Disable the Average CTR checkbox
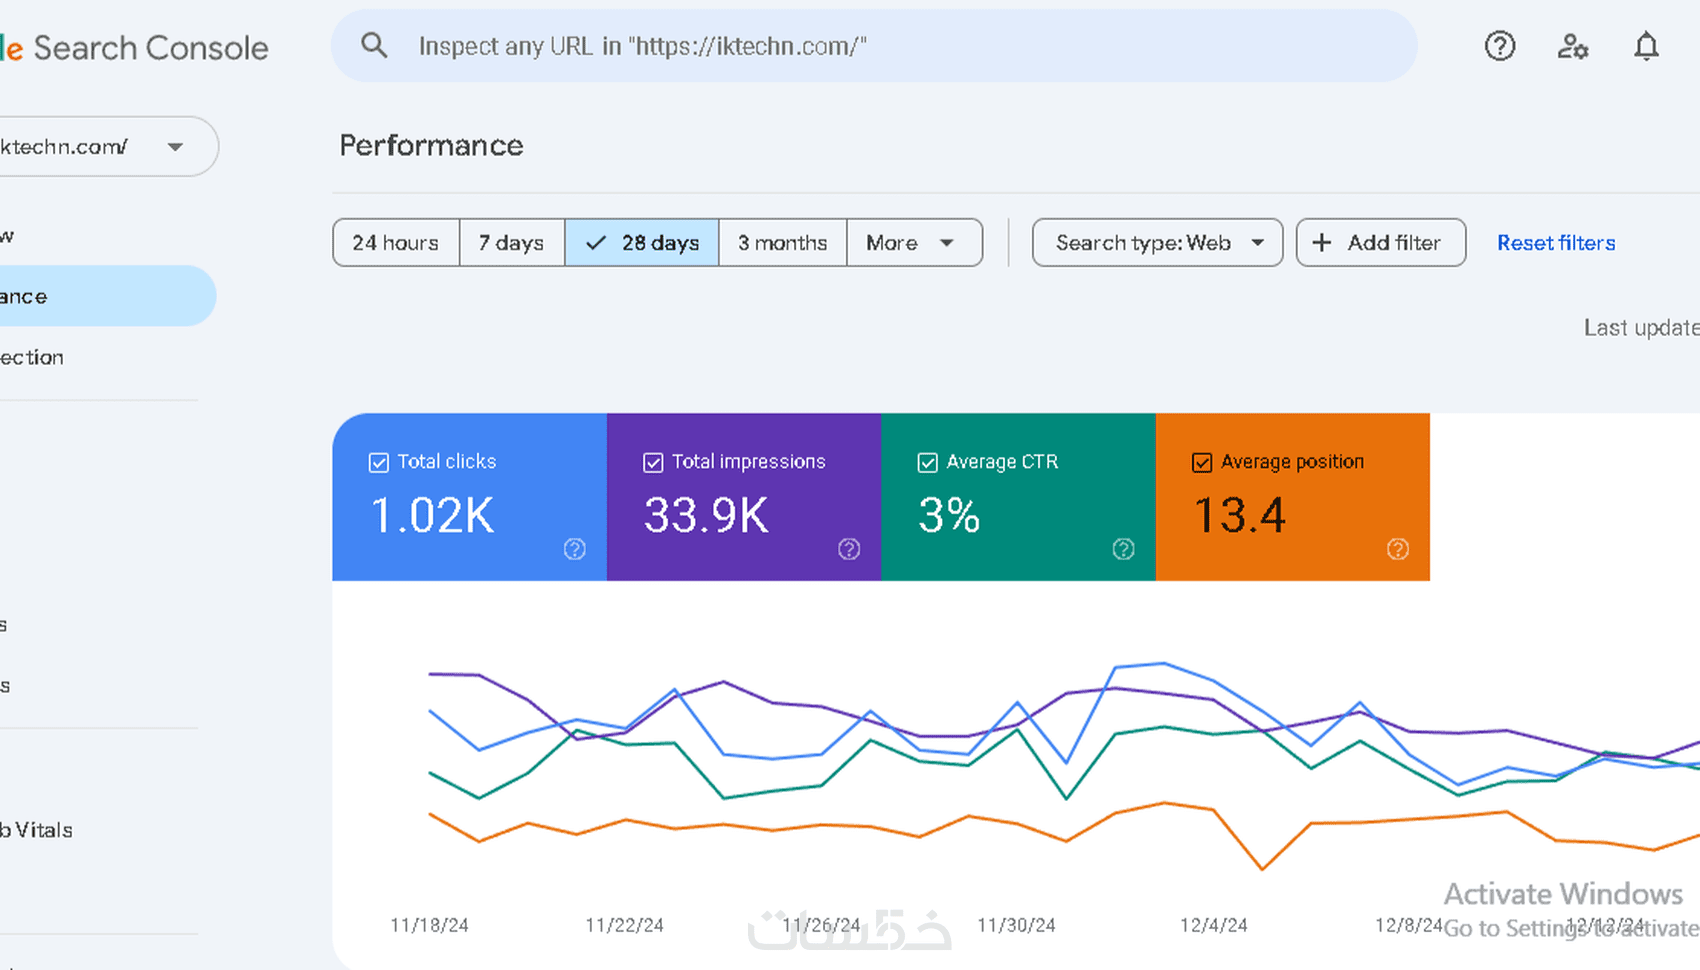 (x=928, y=462)
